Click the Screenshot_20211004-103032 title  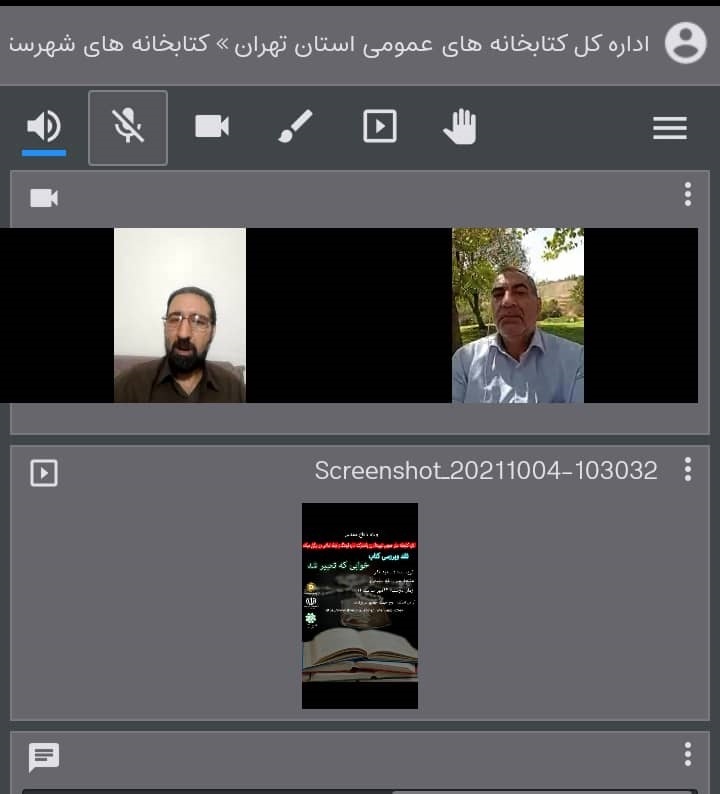486,471
